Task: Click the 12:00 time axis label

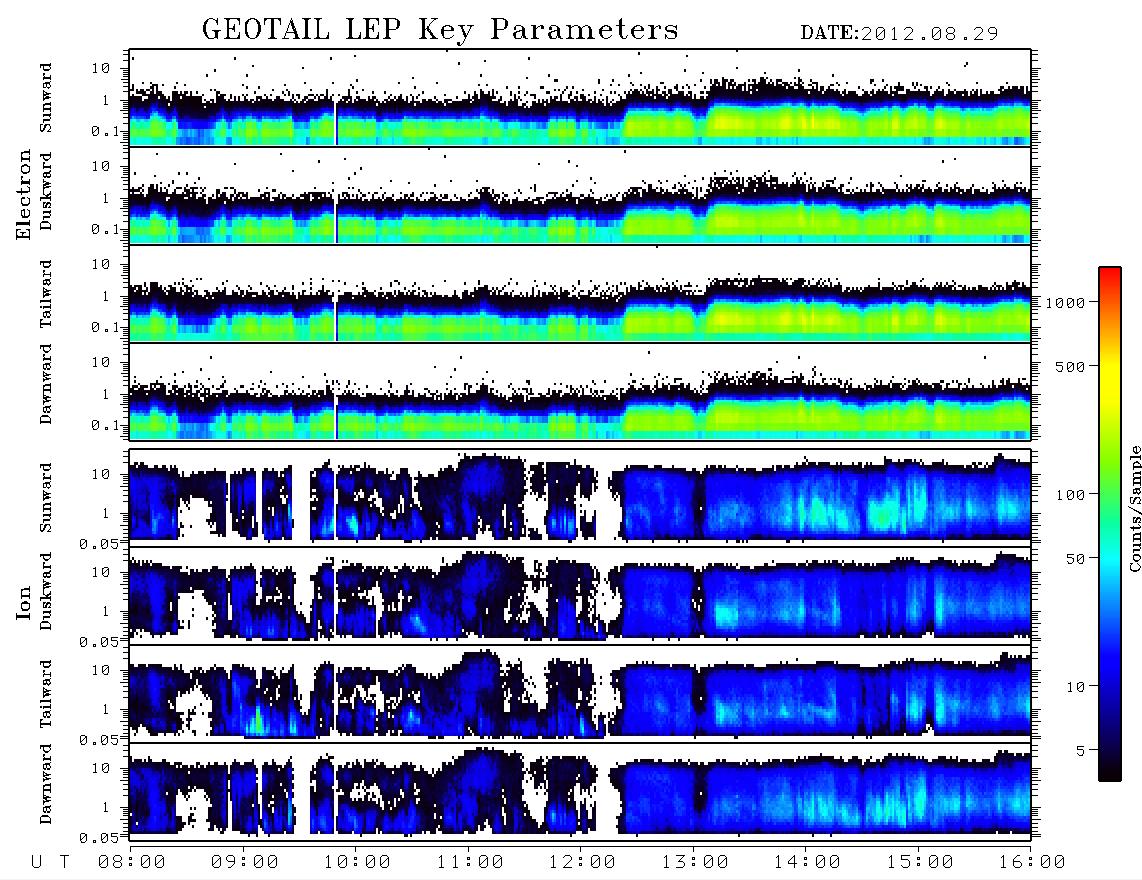Action: tap(582, 862)
